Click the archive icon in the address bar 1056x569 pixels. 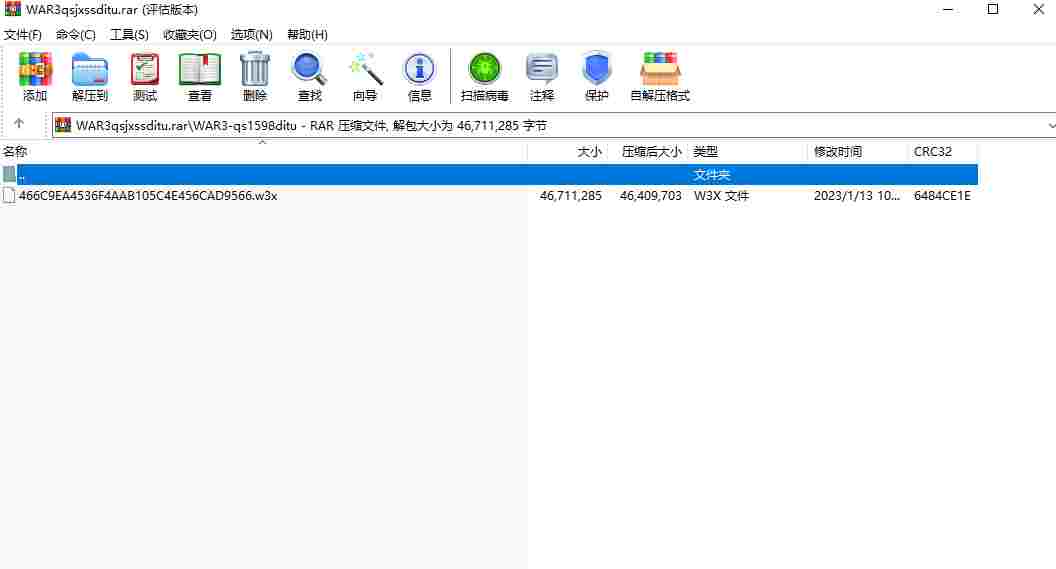click(63, 125)
